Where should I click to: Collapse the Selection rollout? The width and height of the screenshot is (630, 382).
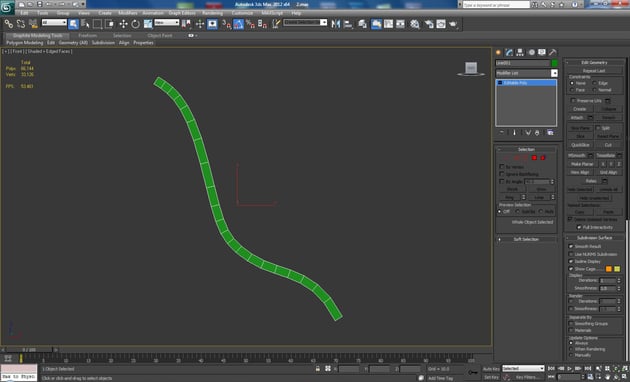(x=526, y=149)
